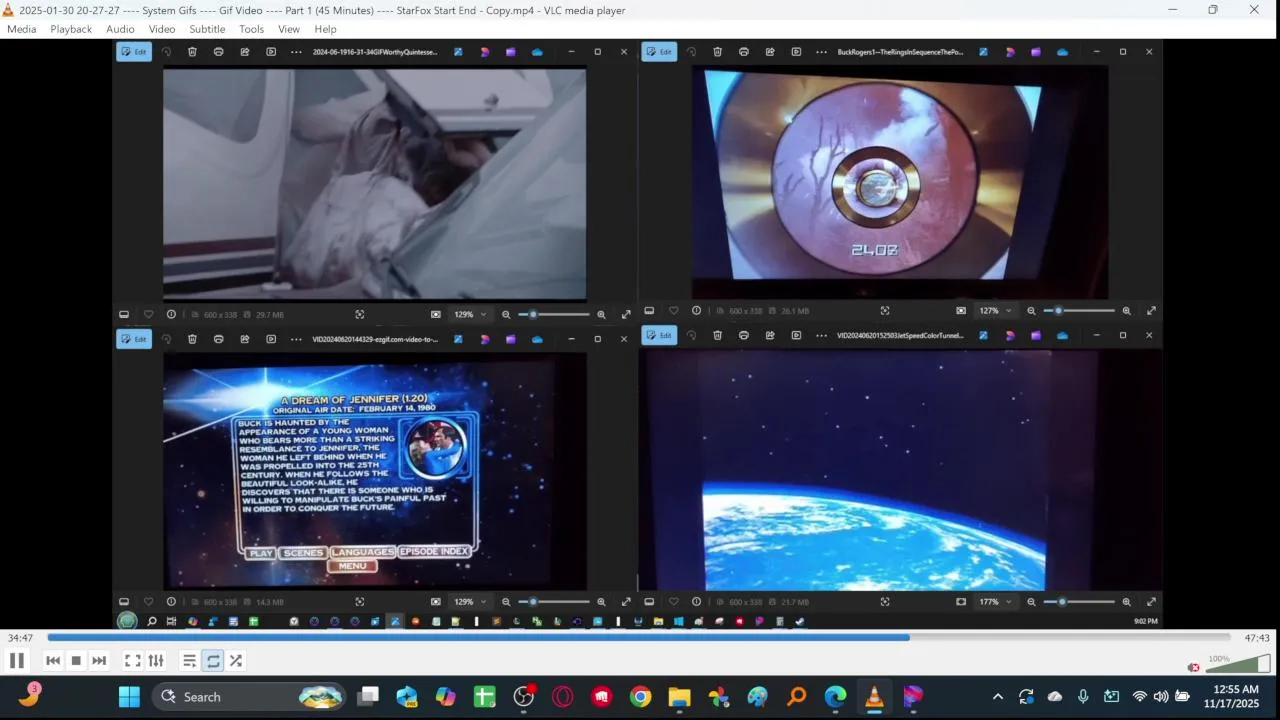The height and width of the screenshot is (720, 1280).
Task: Open the microphone tray icon
Action: [x=1083, y=697]
